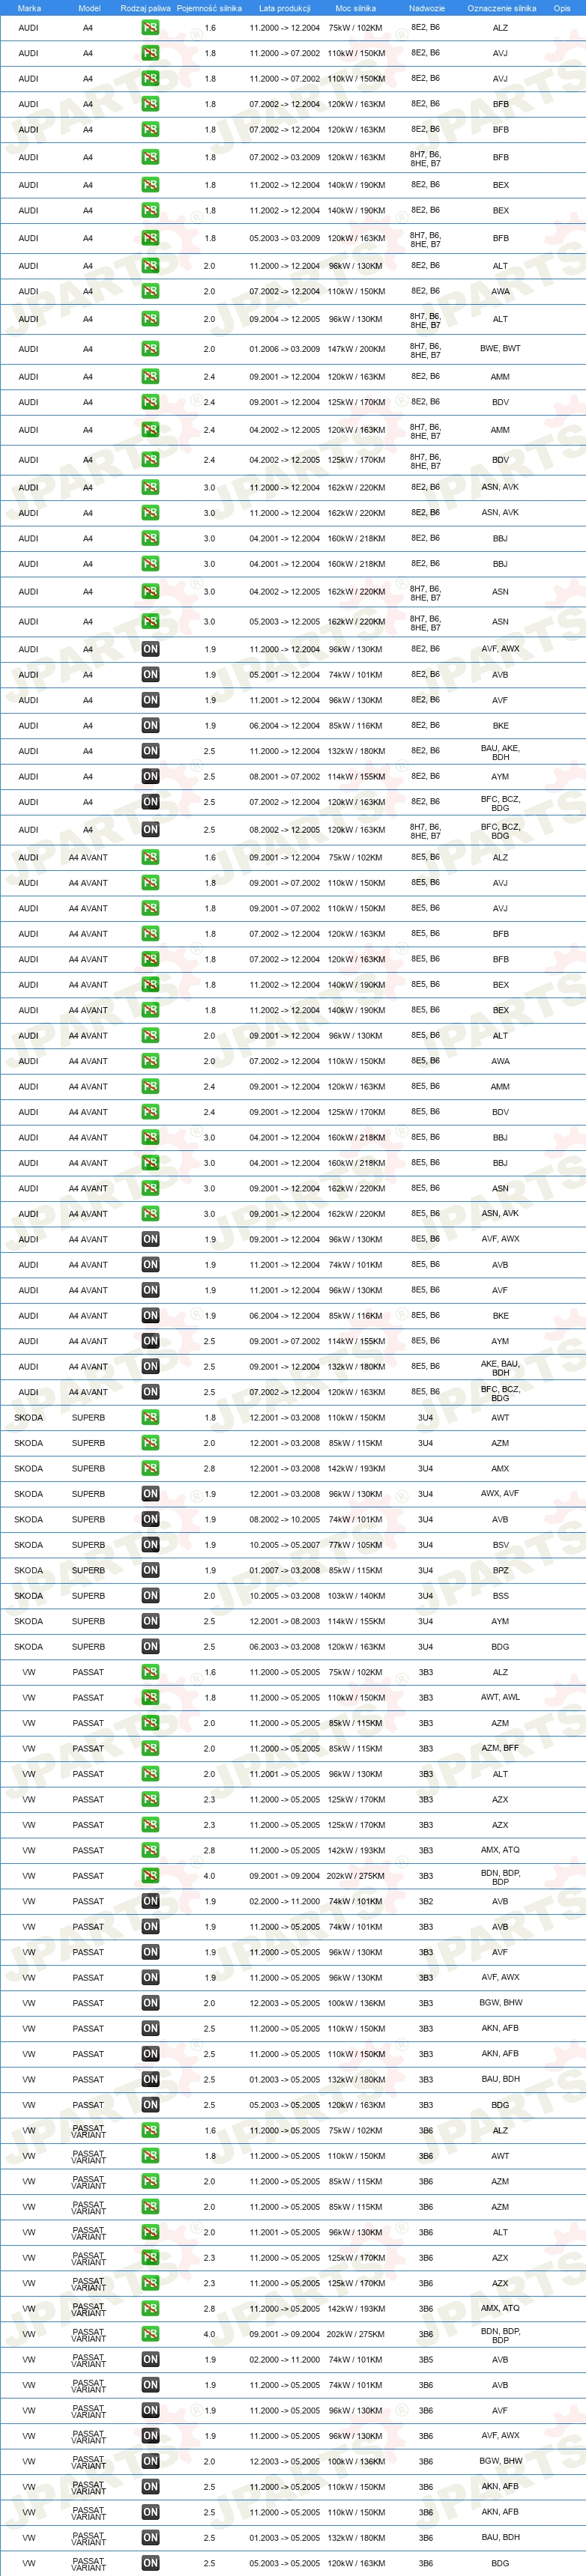Select the AWT, AWL engine code cell
Viewport: 586px width, 2576px height.
501,1697
